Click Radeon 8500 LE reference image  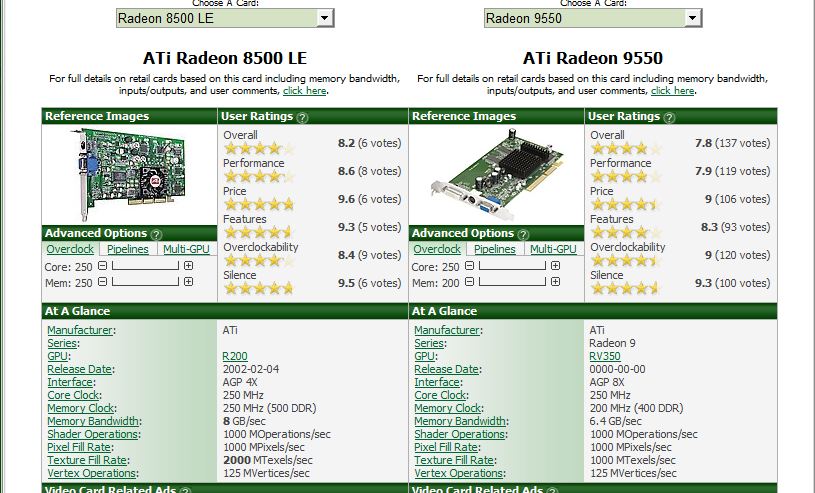(x=129, y=174)
